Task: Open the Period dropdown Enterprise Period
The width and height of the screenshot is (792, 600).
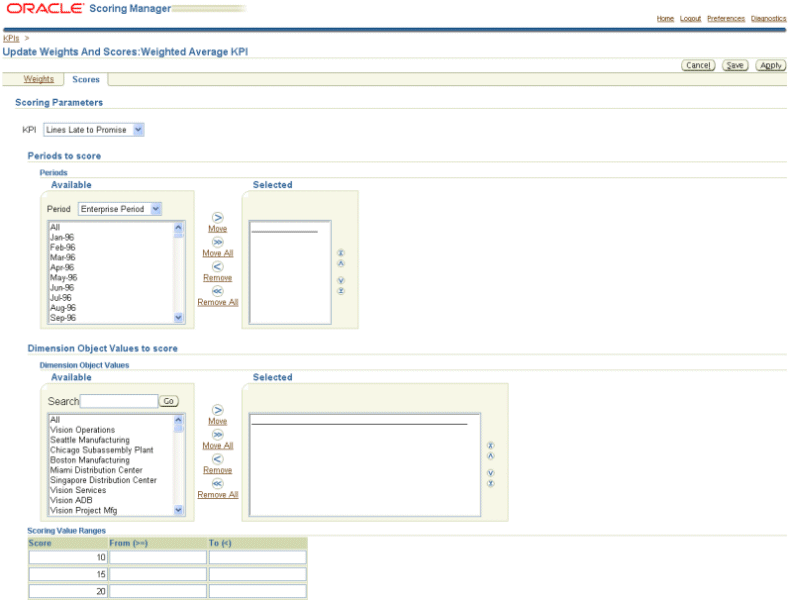Action: tap(120, 209)
